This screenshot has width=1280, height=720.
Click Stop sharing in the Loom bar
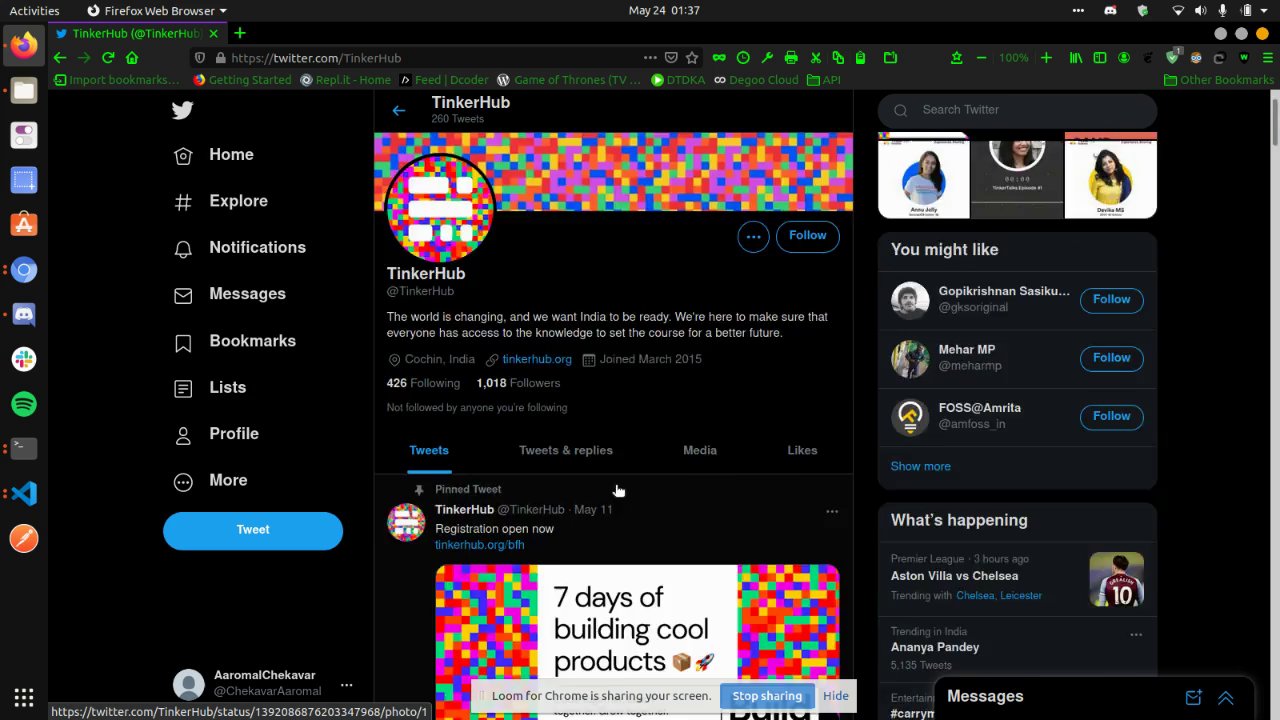click(x=767, y=696)
